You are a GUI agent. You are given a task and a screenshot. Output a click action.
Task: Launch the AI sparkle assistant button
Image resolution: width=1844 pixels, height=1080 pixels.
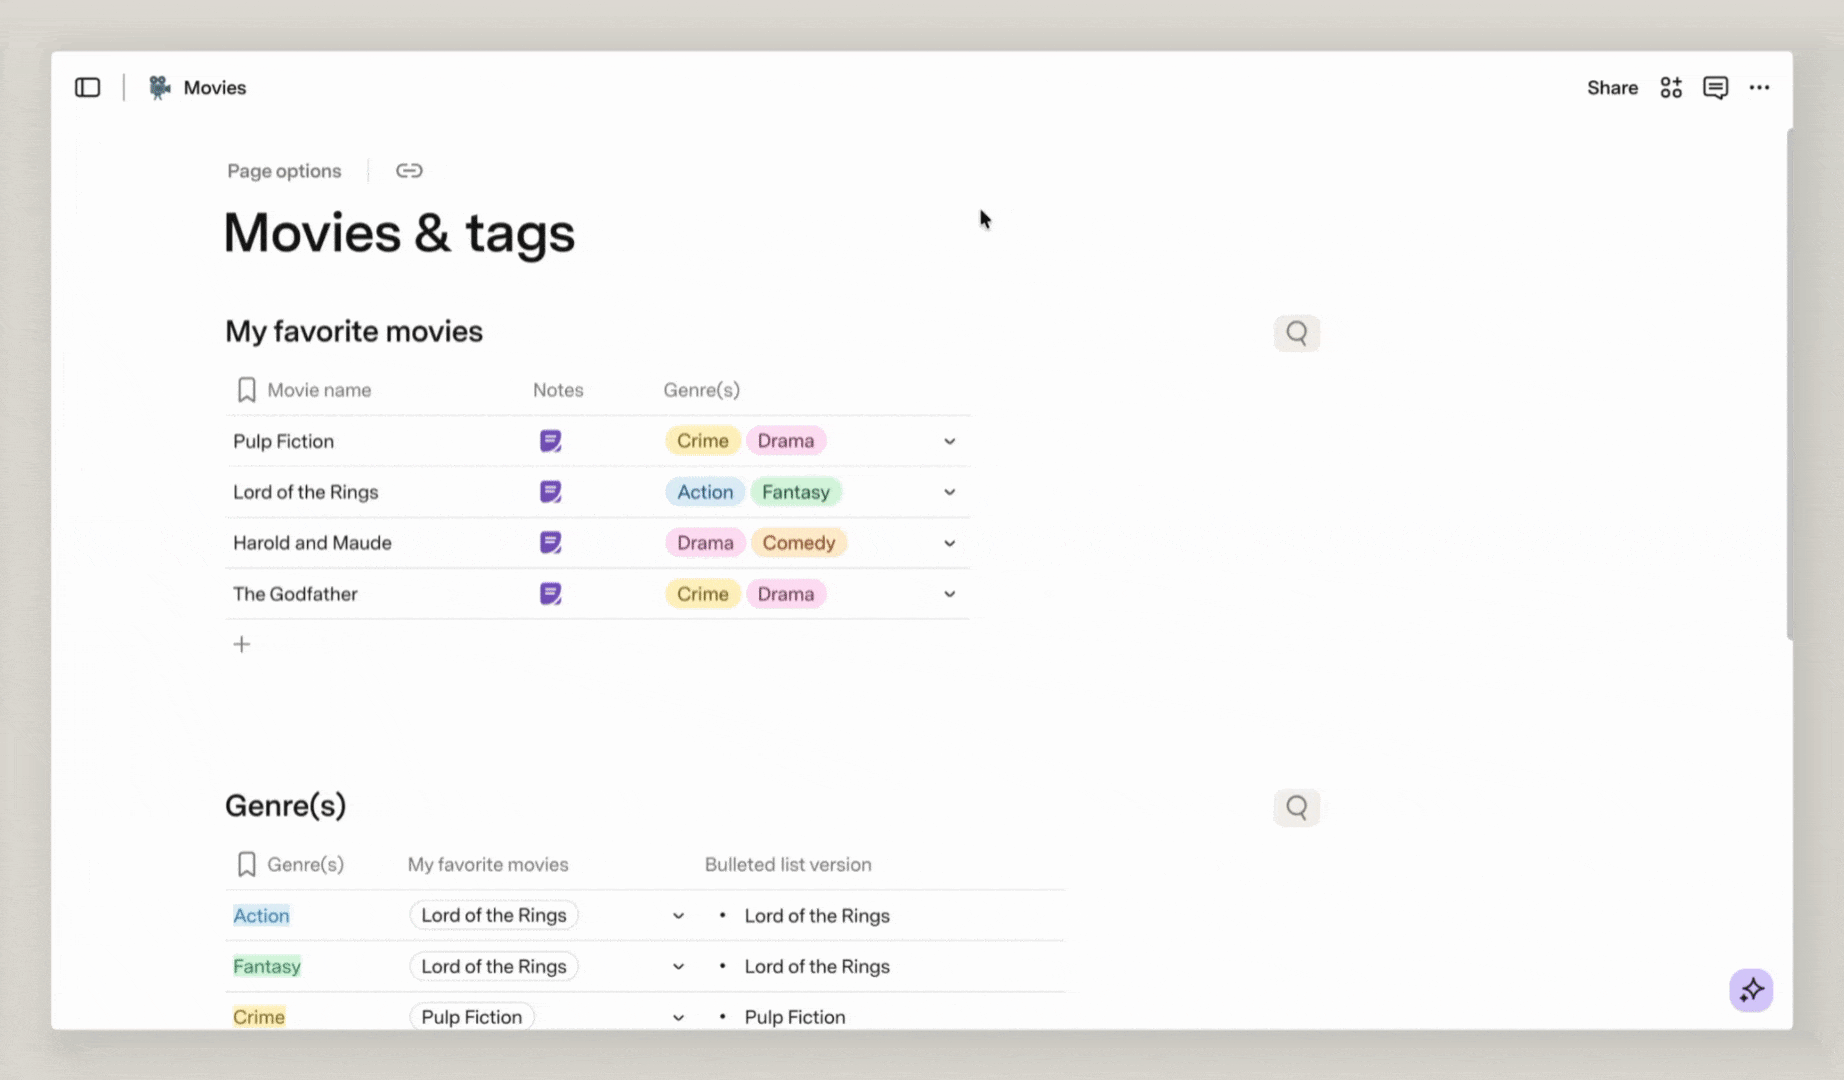click(1751, 990)
